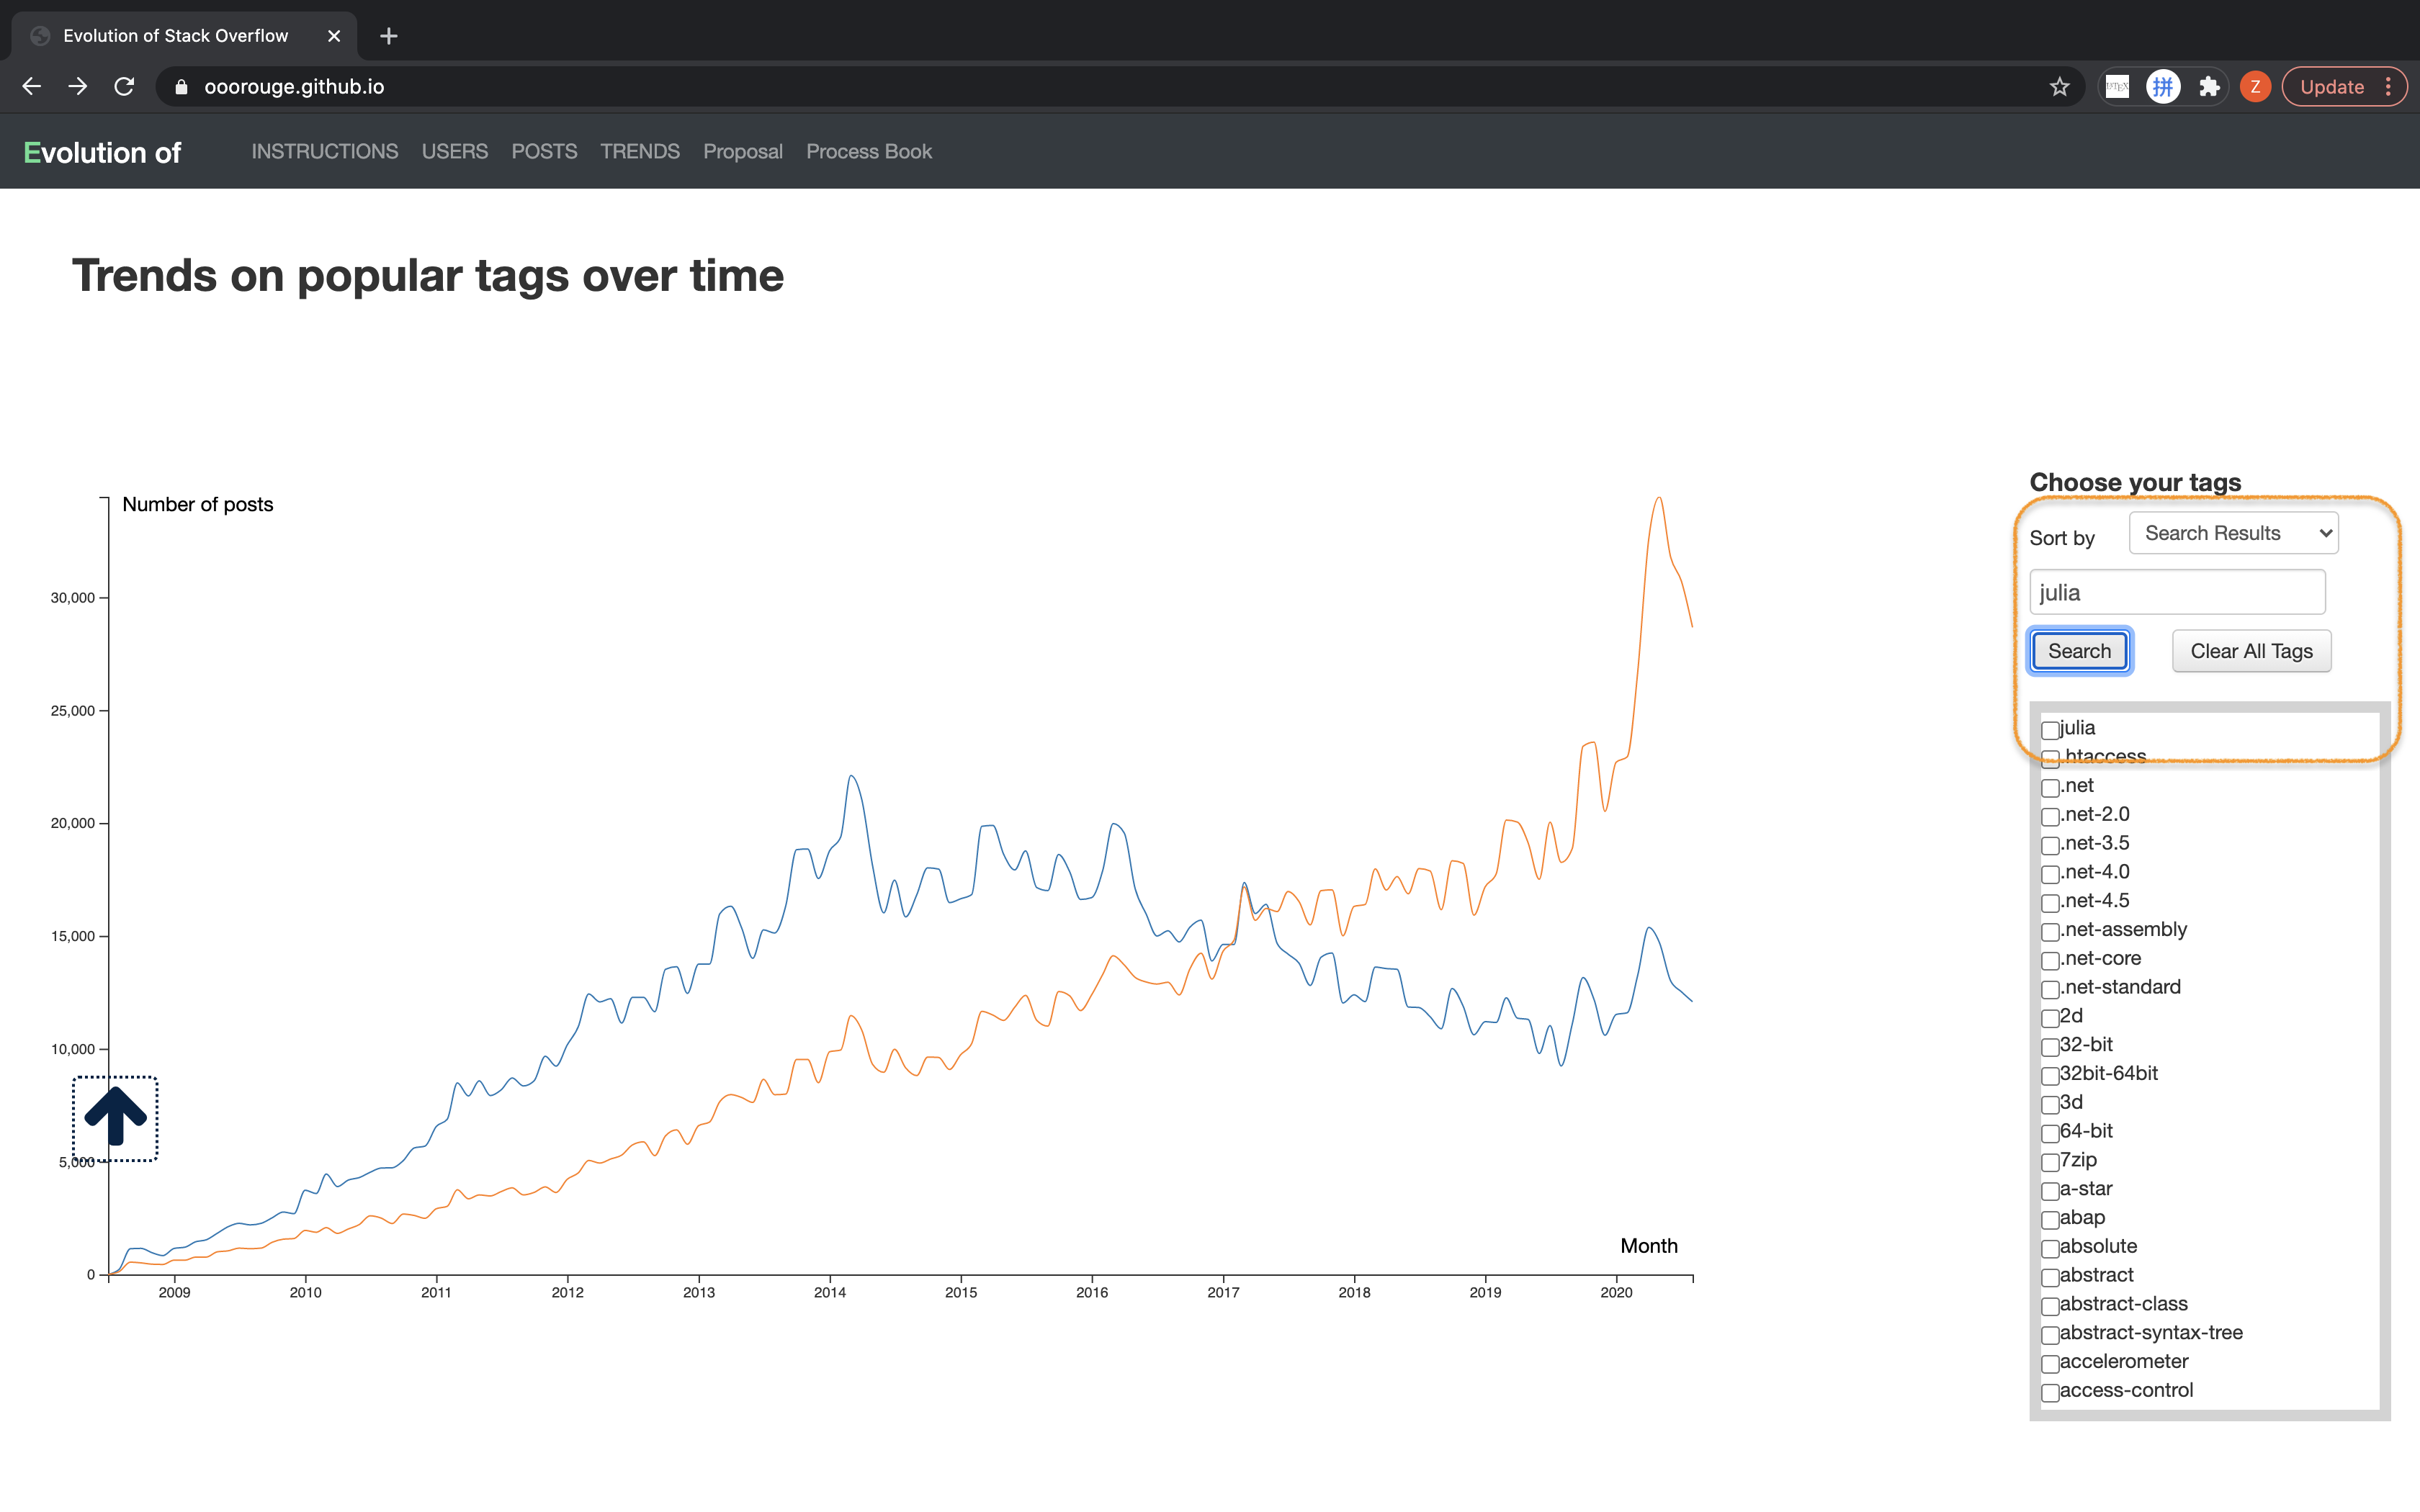Check the .net-2.0 tag checkbox
Image resolution: width=2420 pixels, height=1512 pixels.
pyautogui.click(x=2050, y=816)
